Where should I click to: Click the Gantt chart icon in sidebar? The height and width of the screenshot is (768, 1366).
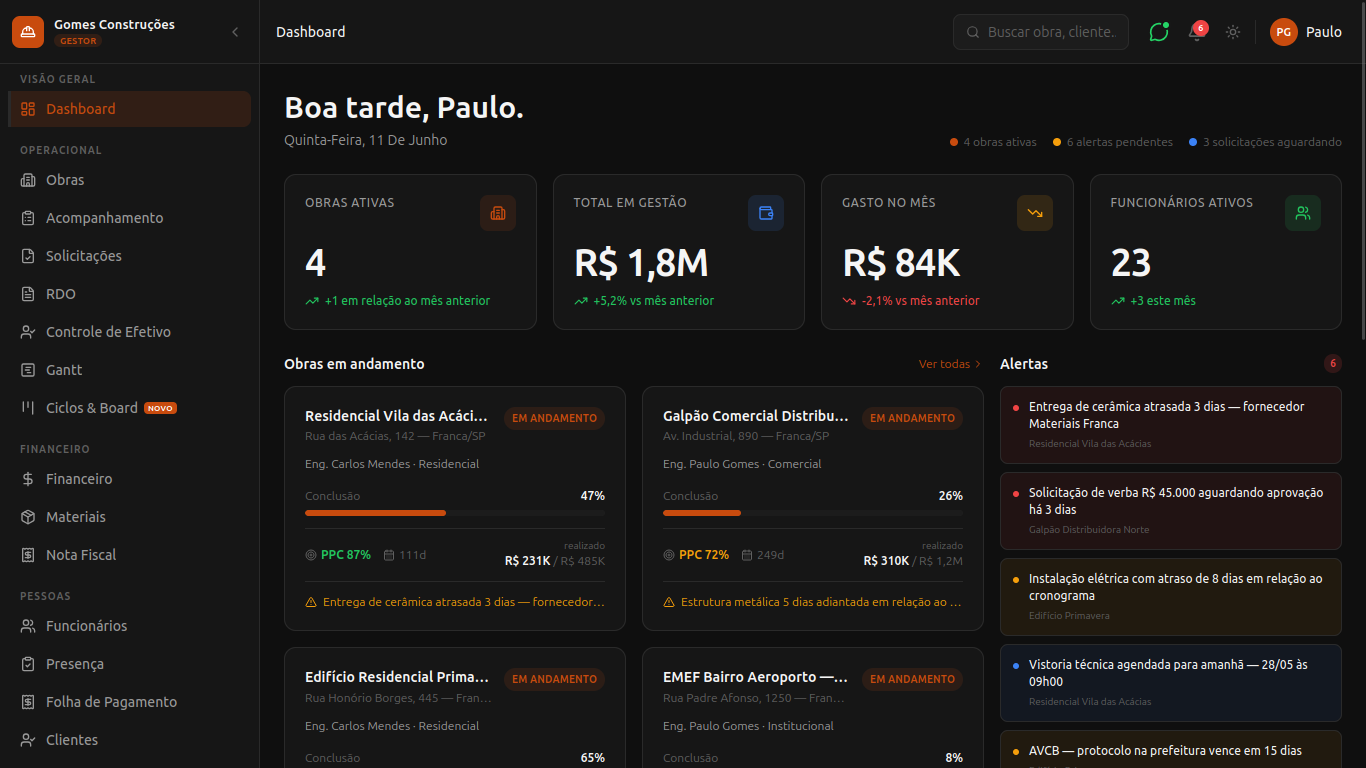click(28, 370)
